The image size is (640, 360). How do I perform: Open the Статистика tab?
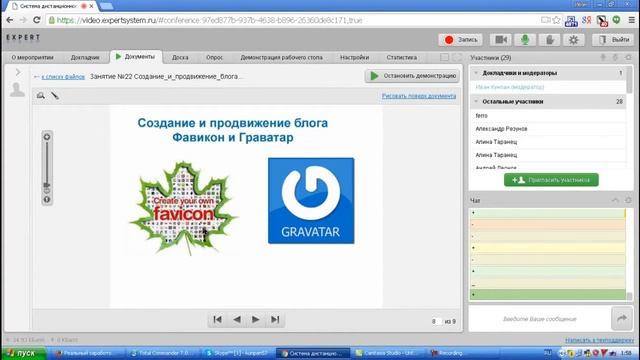(x=402, y=58)
